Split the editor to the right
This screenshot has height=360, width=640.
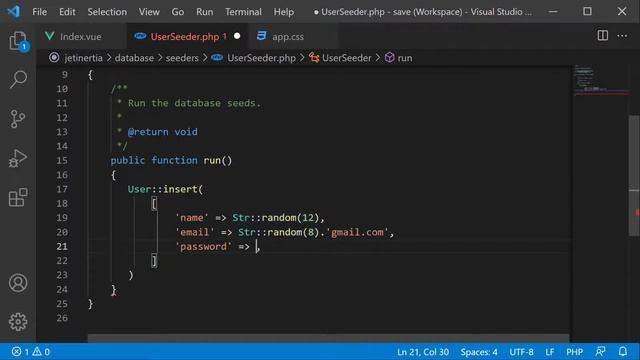[x=602, y=36]
